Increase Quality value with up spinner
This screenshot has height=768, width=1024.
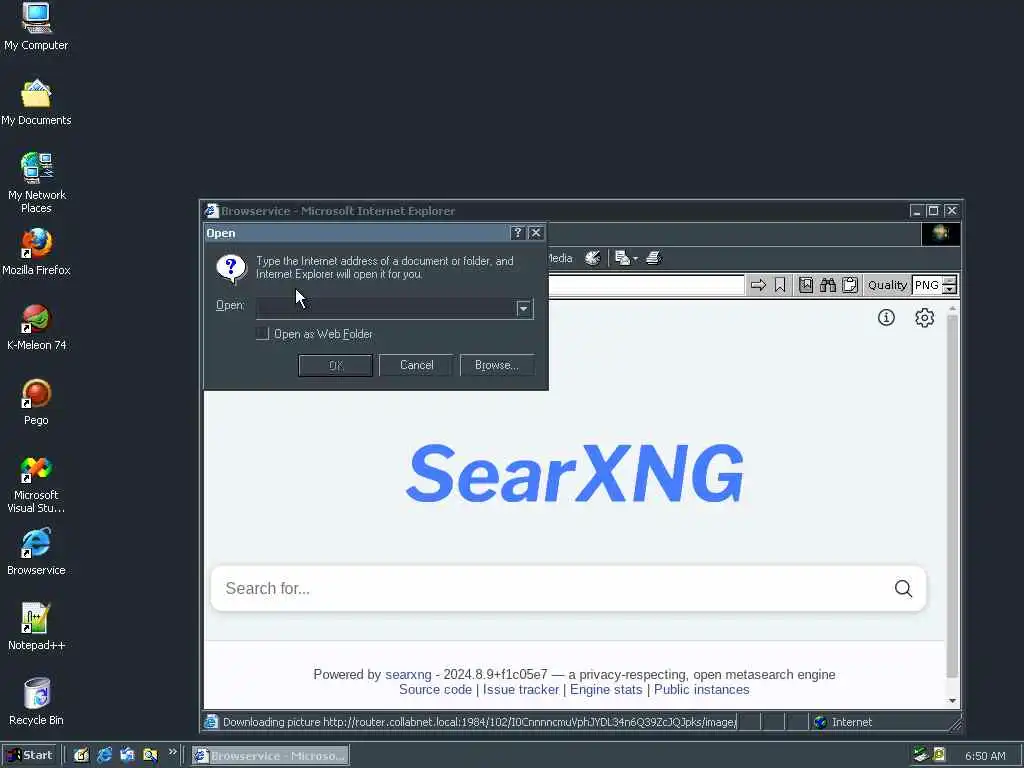click(x=950, y=280)
